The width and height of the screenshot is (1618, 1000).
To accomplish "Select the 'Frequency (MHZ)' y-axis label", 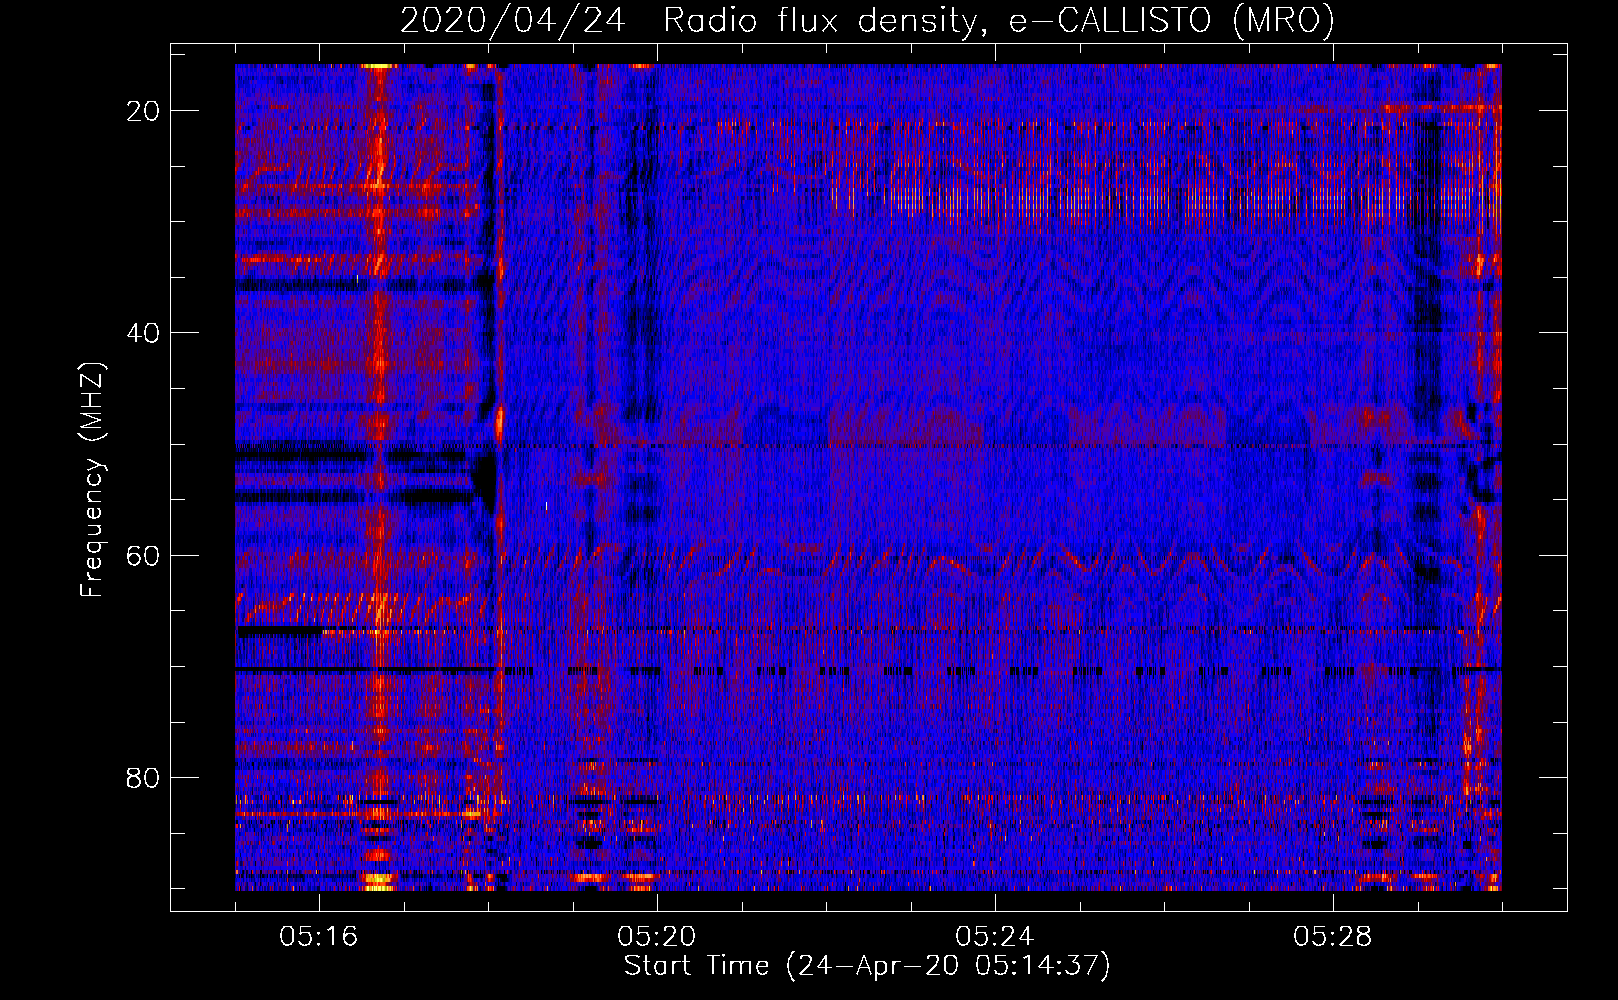I will [92, 480].
